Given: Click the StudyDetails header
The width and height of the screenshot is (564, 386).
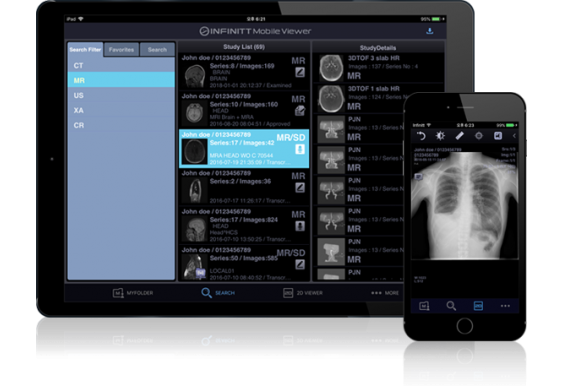Looking at the screenshot, I should point(378,48).
